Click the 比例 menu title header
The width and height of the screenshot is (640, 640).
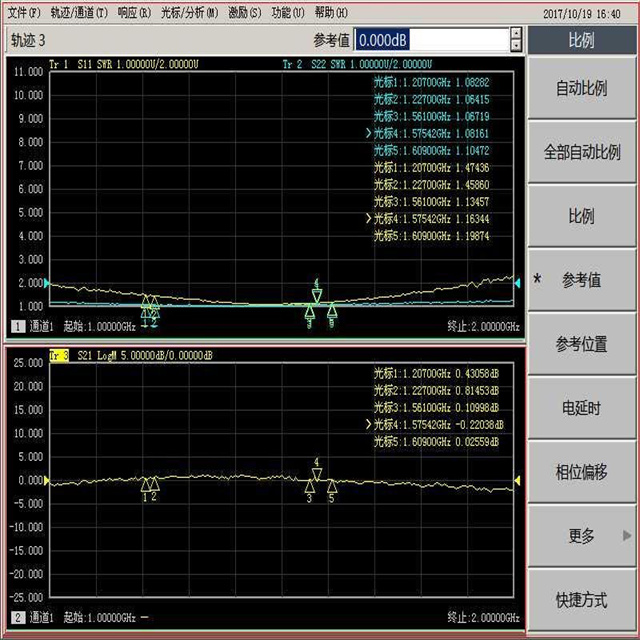[x=582, y=40]
